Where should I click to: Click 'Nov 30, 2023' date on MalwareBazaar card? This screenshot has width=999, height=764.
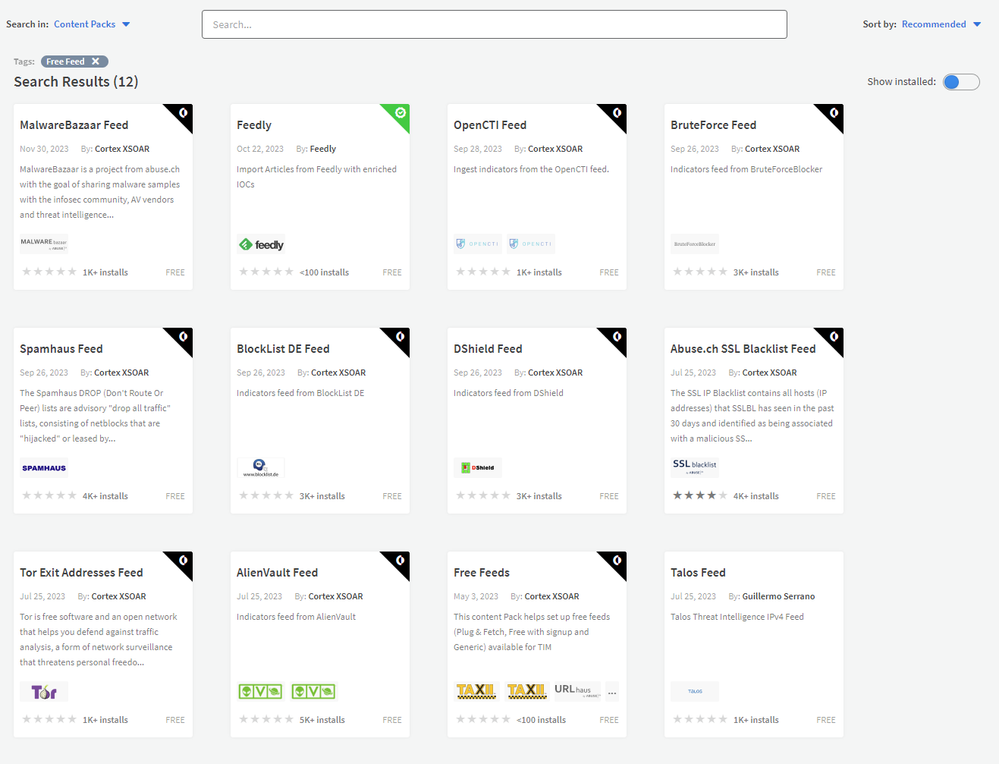coord(44,148)
